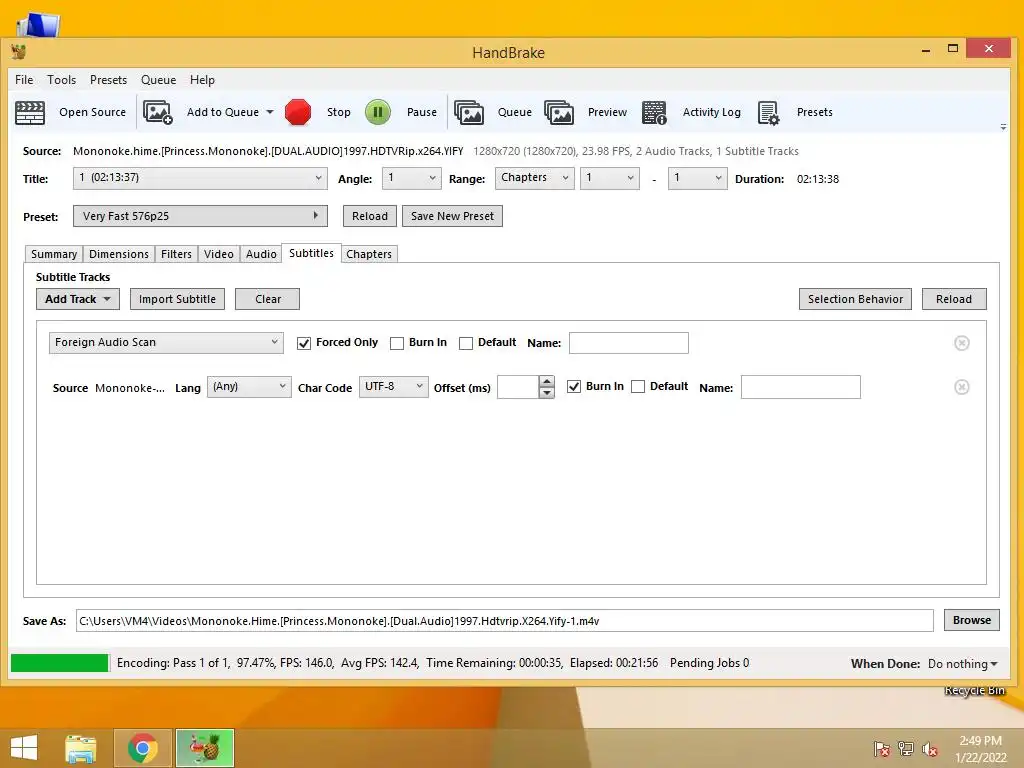Viewport: 1024px width, 768px height.
Task: Switch to the Filters tab
Action: [176, 254]
